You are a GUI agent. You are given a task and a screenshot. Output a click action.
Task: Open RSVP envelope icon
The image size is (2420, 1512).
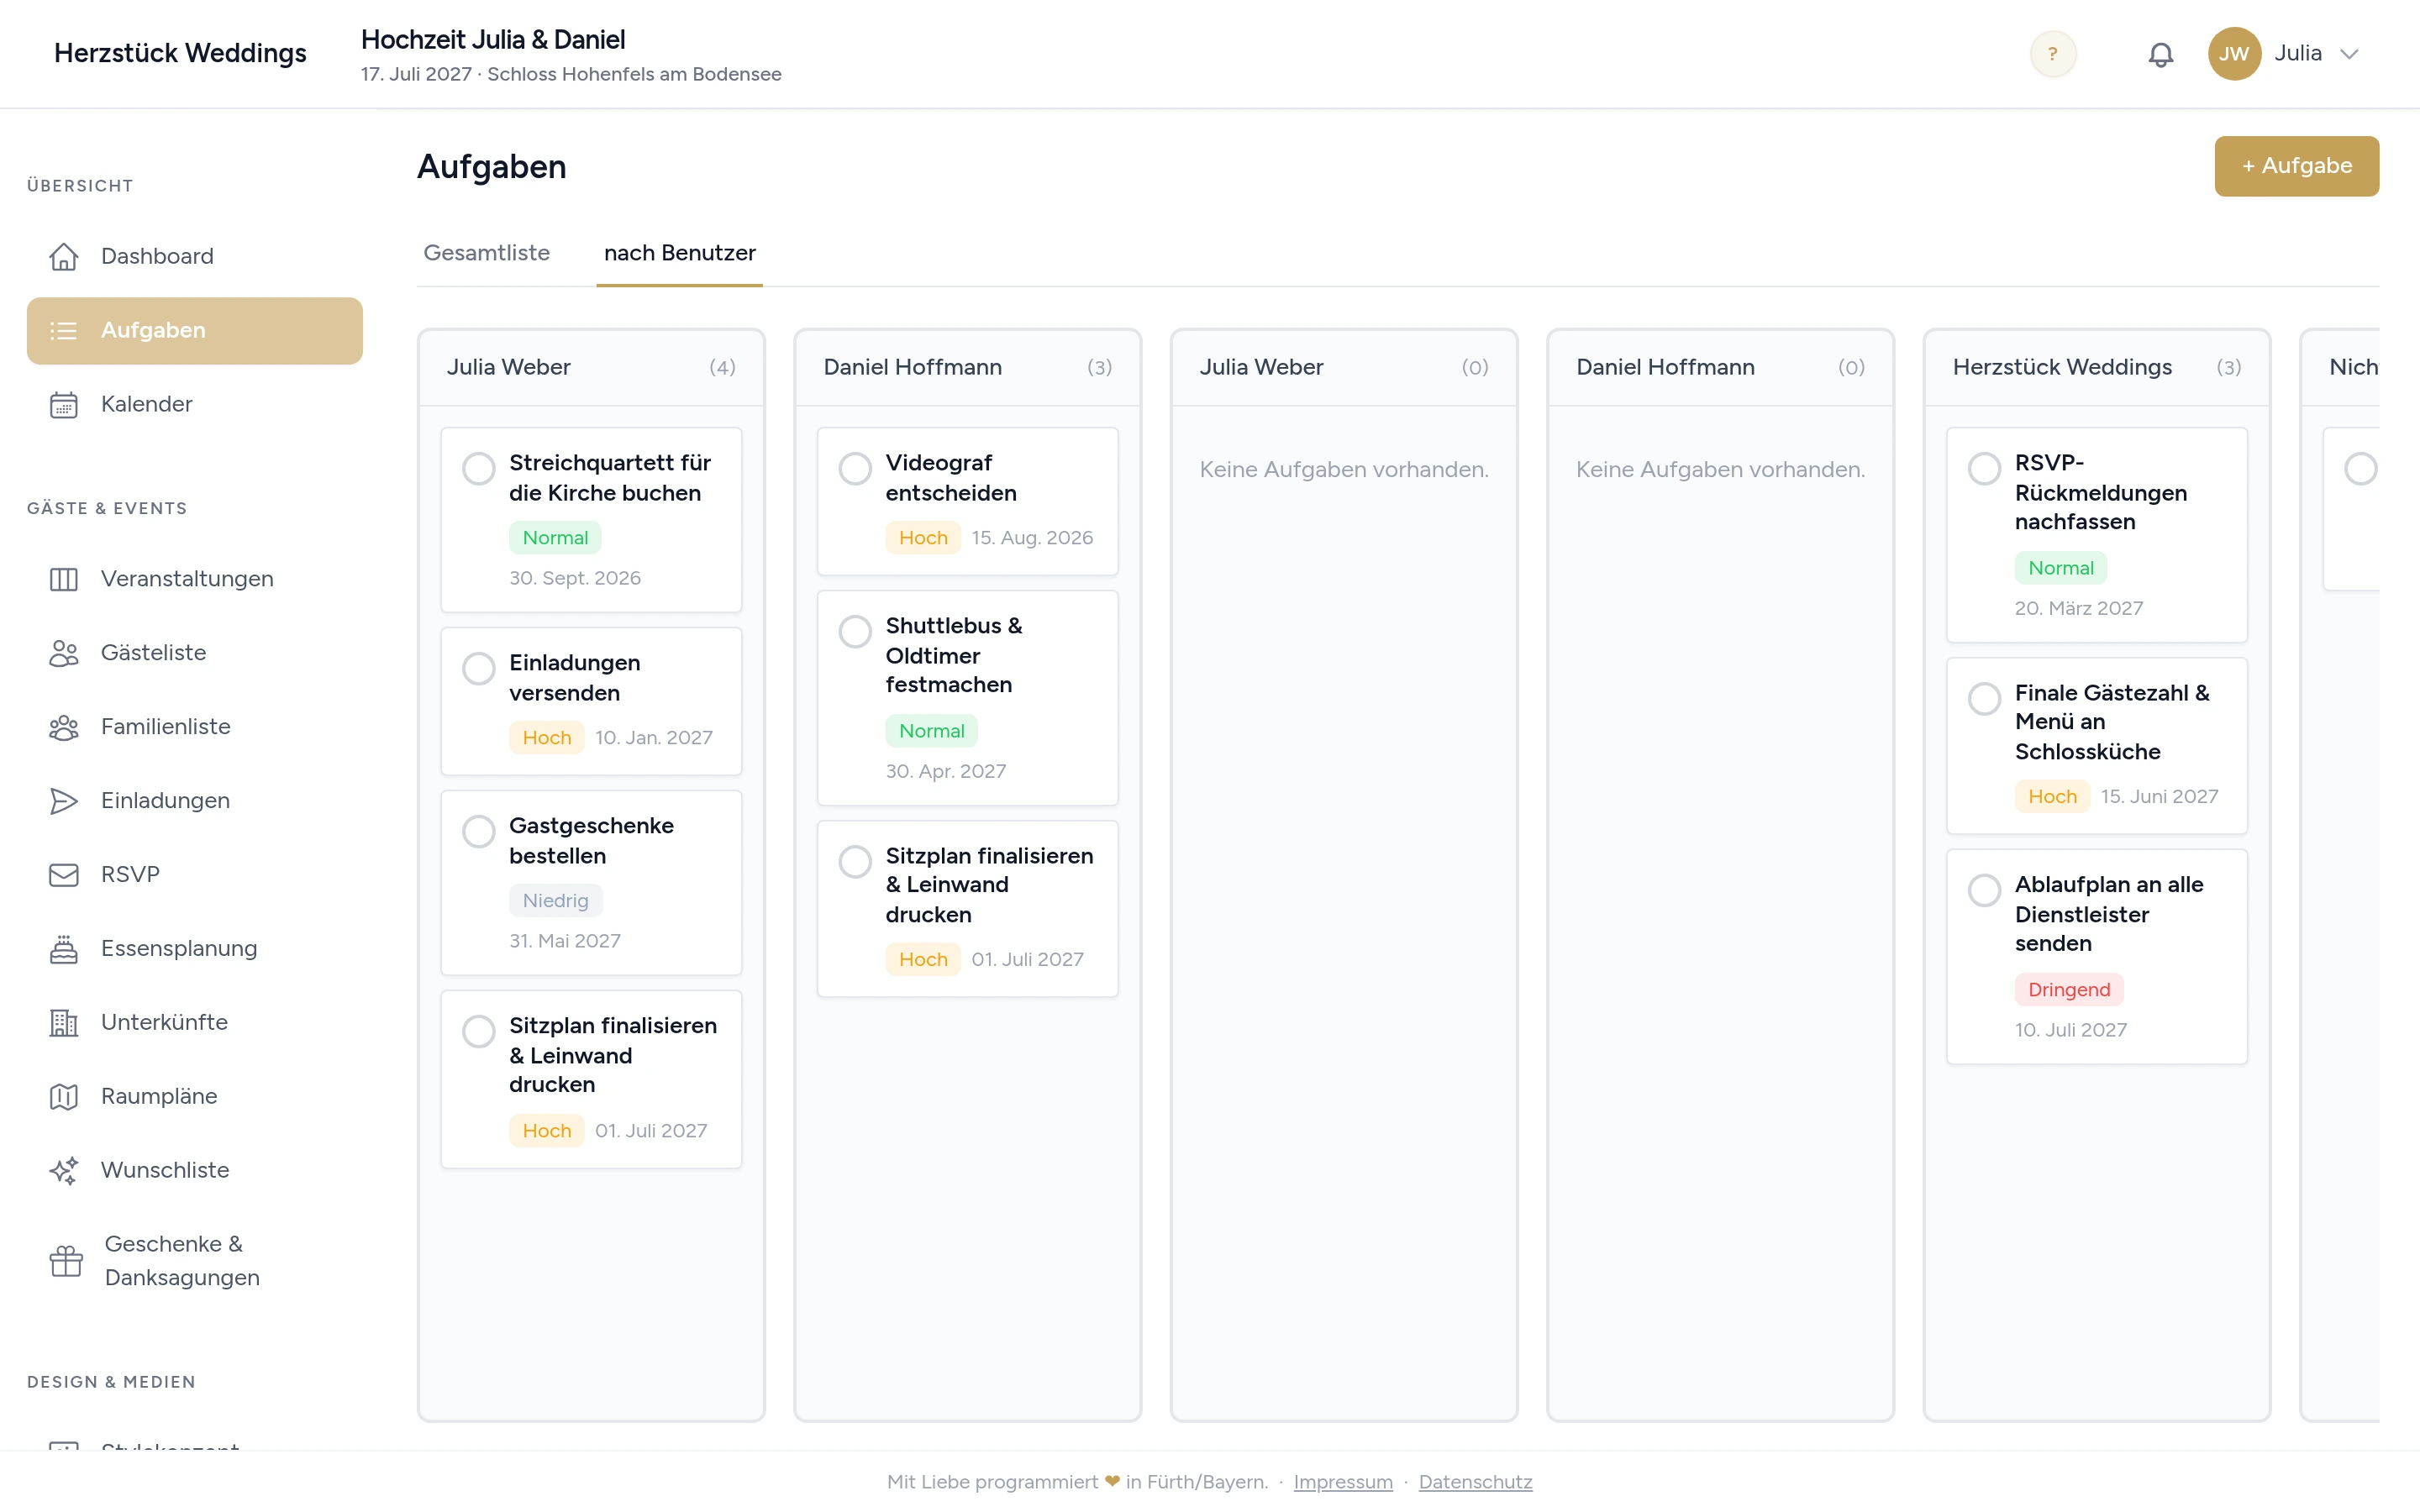(x=64, y=874)
